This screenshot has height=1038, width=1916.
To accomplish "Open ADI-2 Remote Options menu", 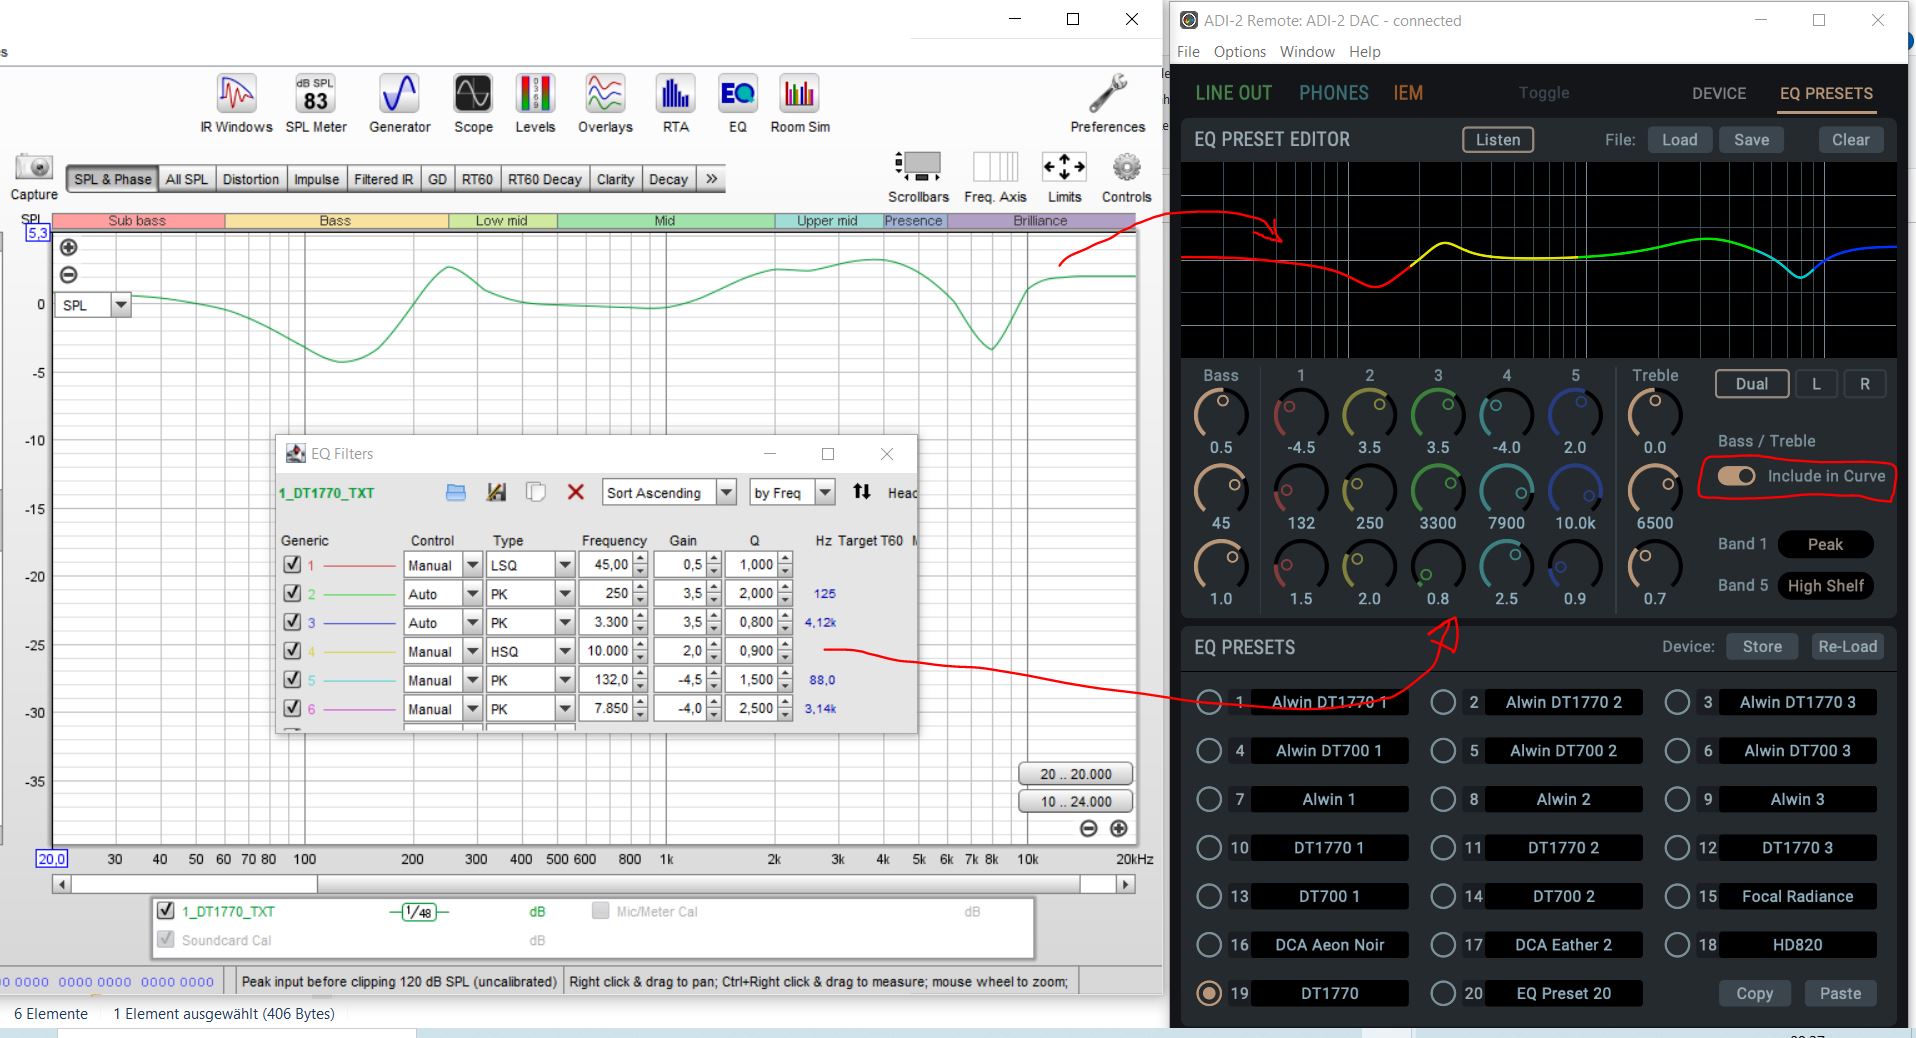I will [1239, 52].
